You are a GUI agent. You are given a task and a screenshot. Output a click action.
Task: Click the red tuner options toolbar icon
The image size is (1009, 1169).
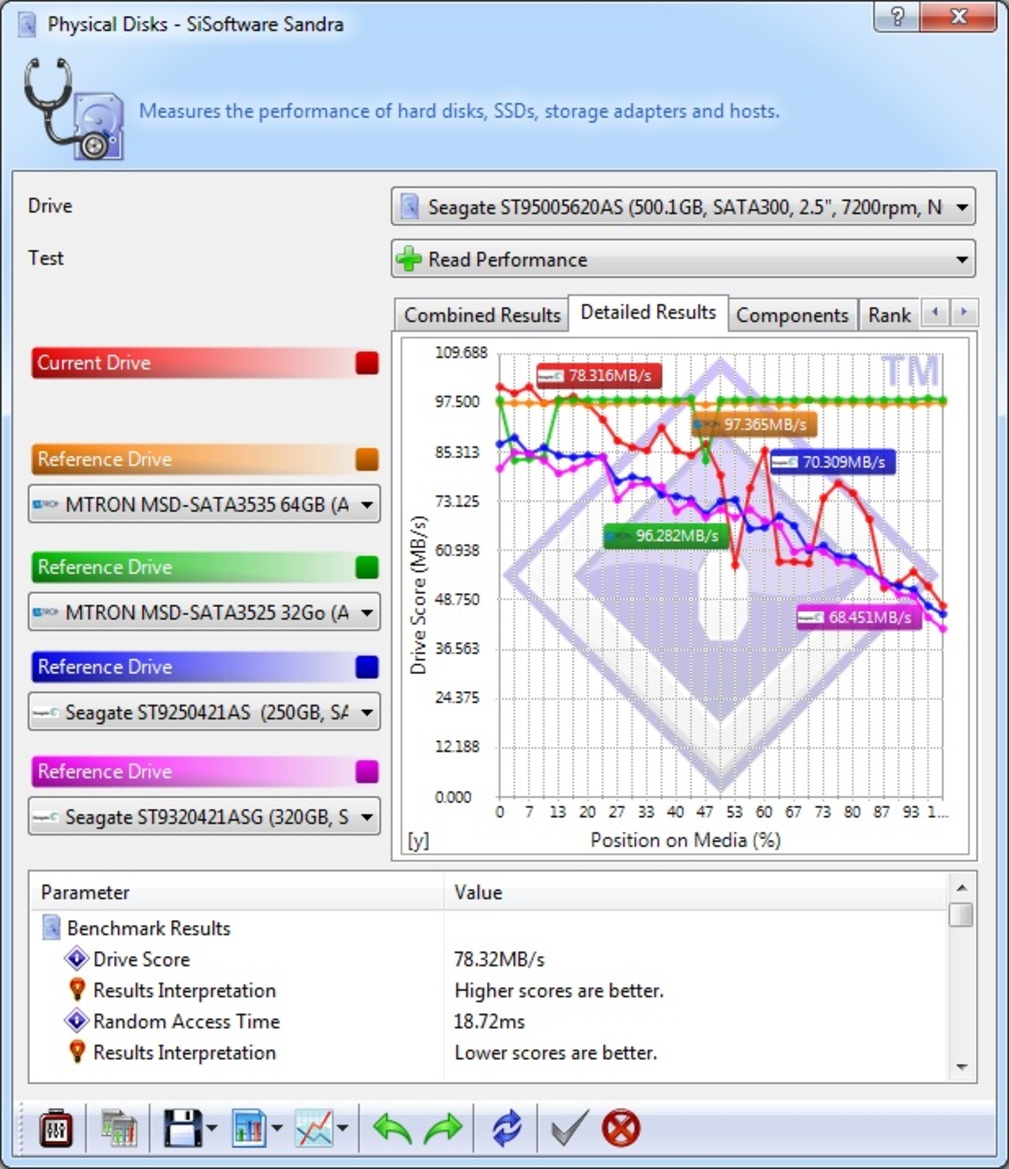click(56, 1128)
